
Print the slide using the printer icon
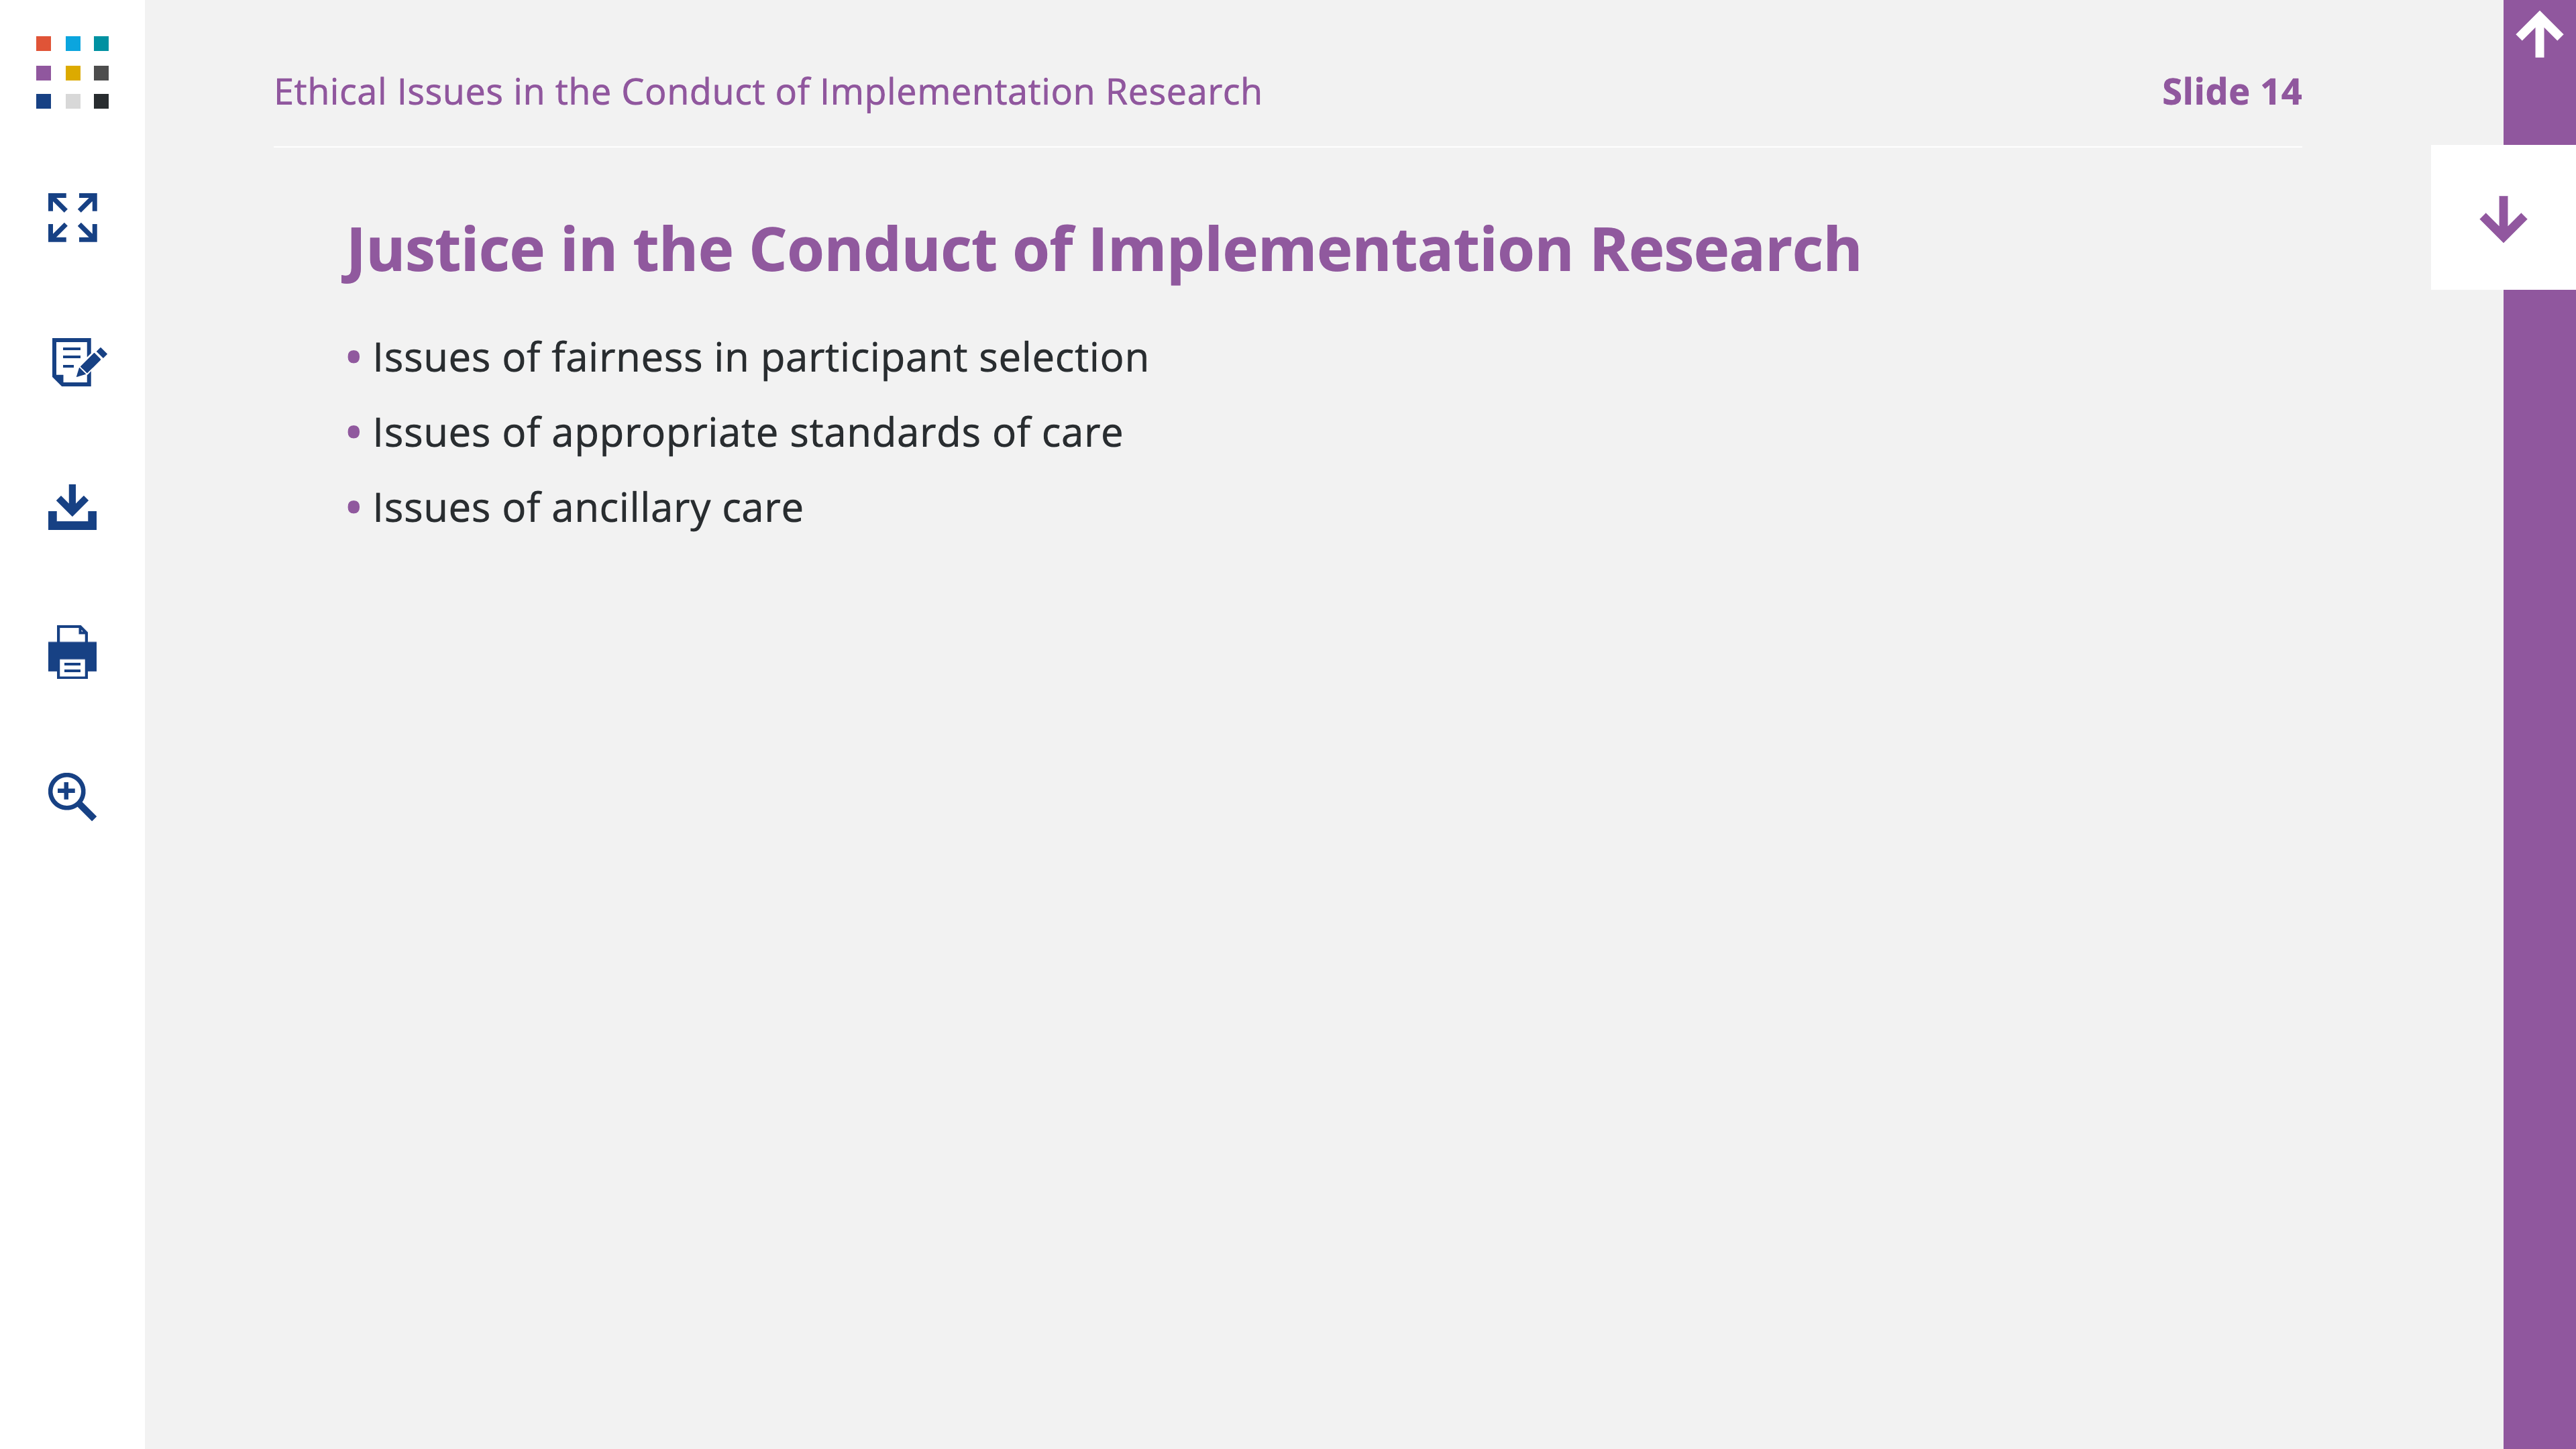click(x=72, y=652)
